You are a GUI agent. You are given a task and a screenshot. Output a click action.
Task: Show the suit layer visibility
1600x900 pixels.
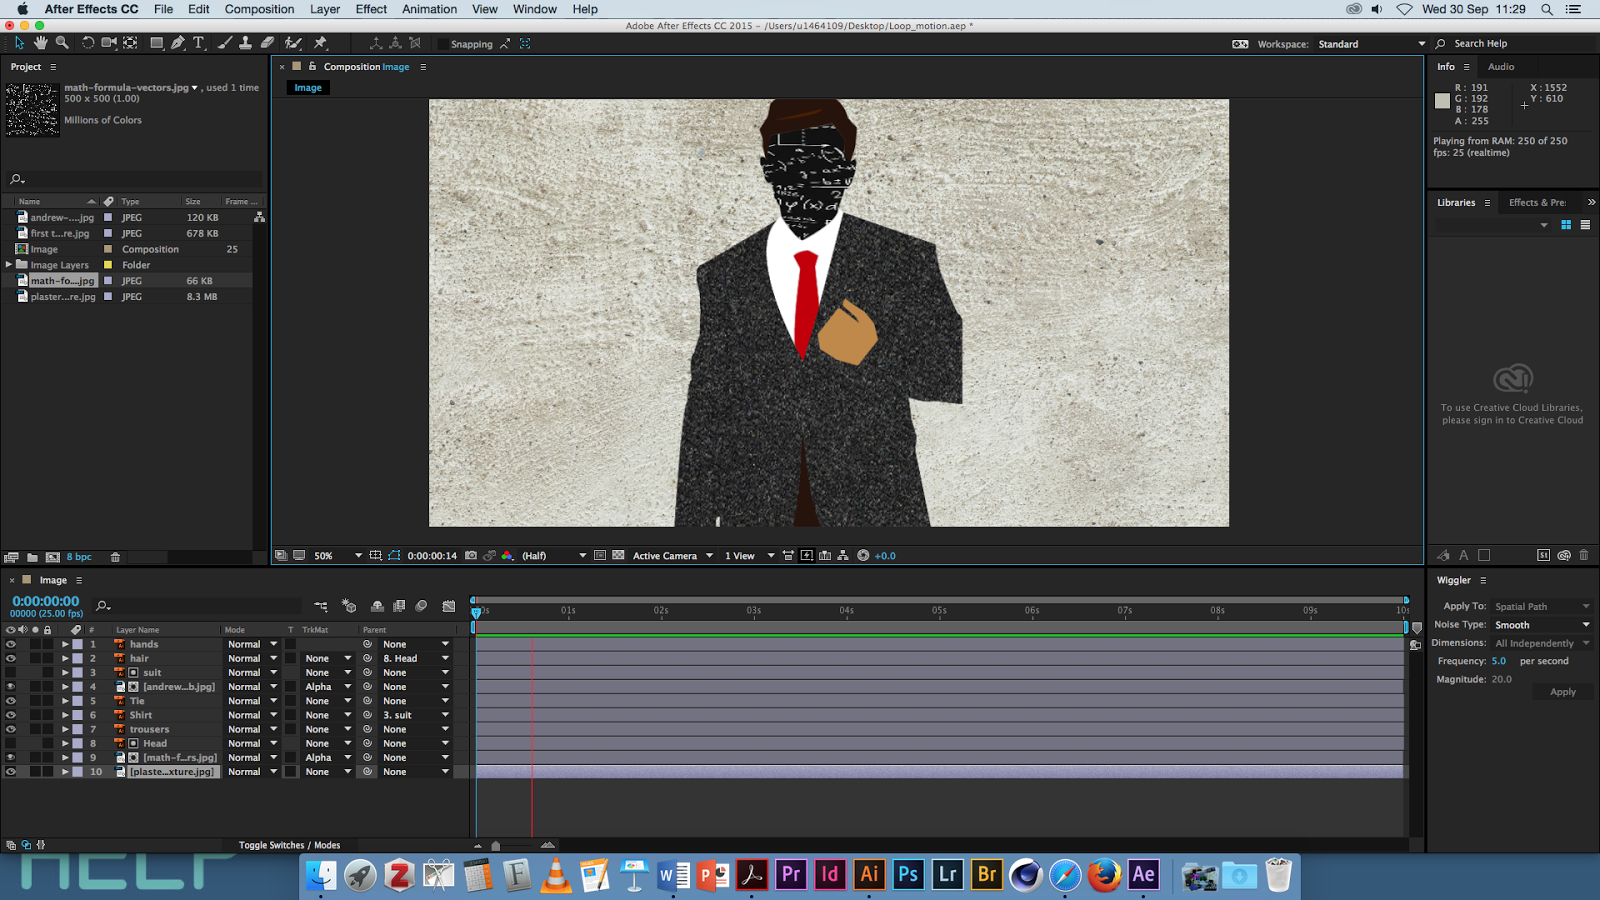point(11,673)
